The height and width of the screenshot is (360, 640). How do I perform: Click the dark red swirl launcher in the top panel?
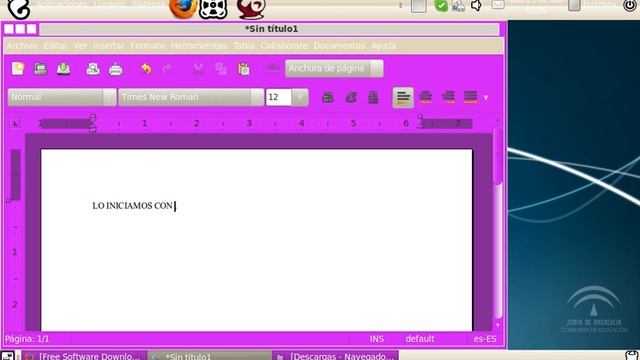point(251,9)
